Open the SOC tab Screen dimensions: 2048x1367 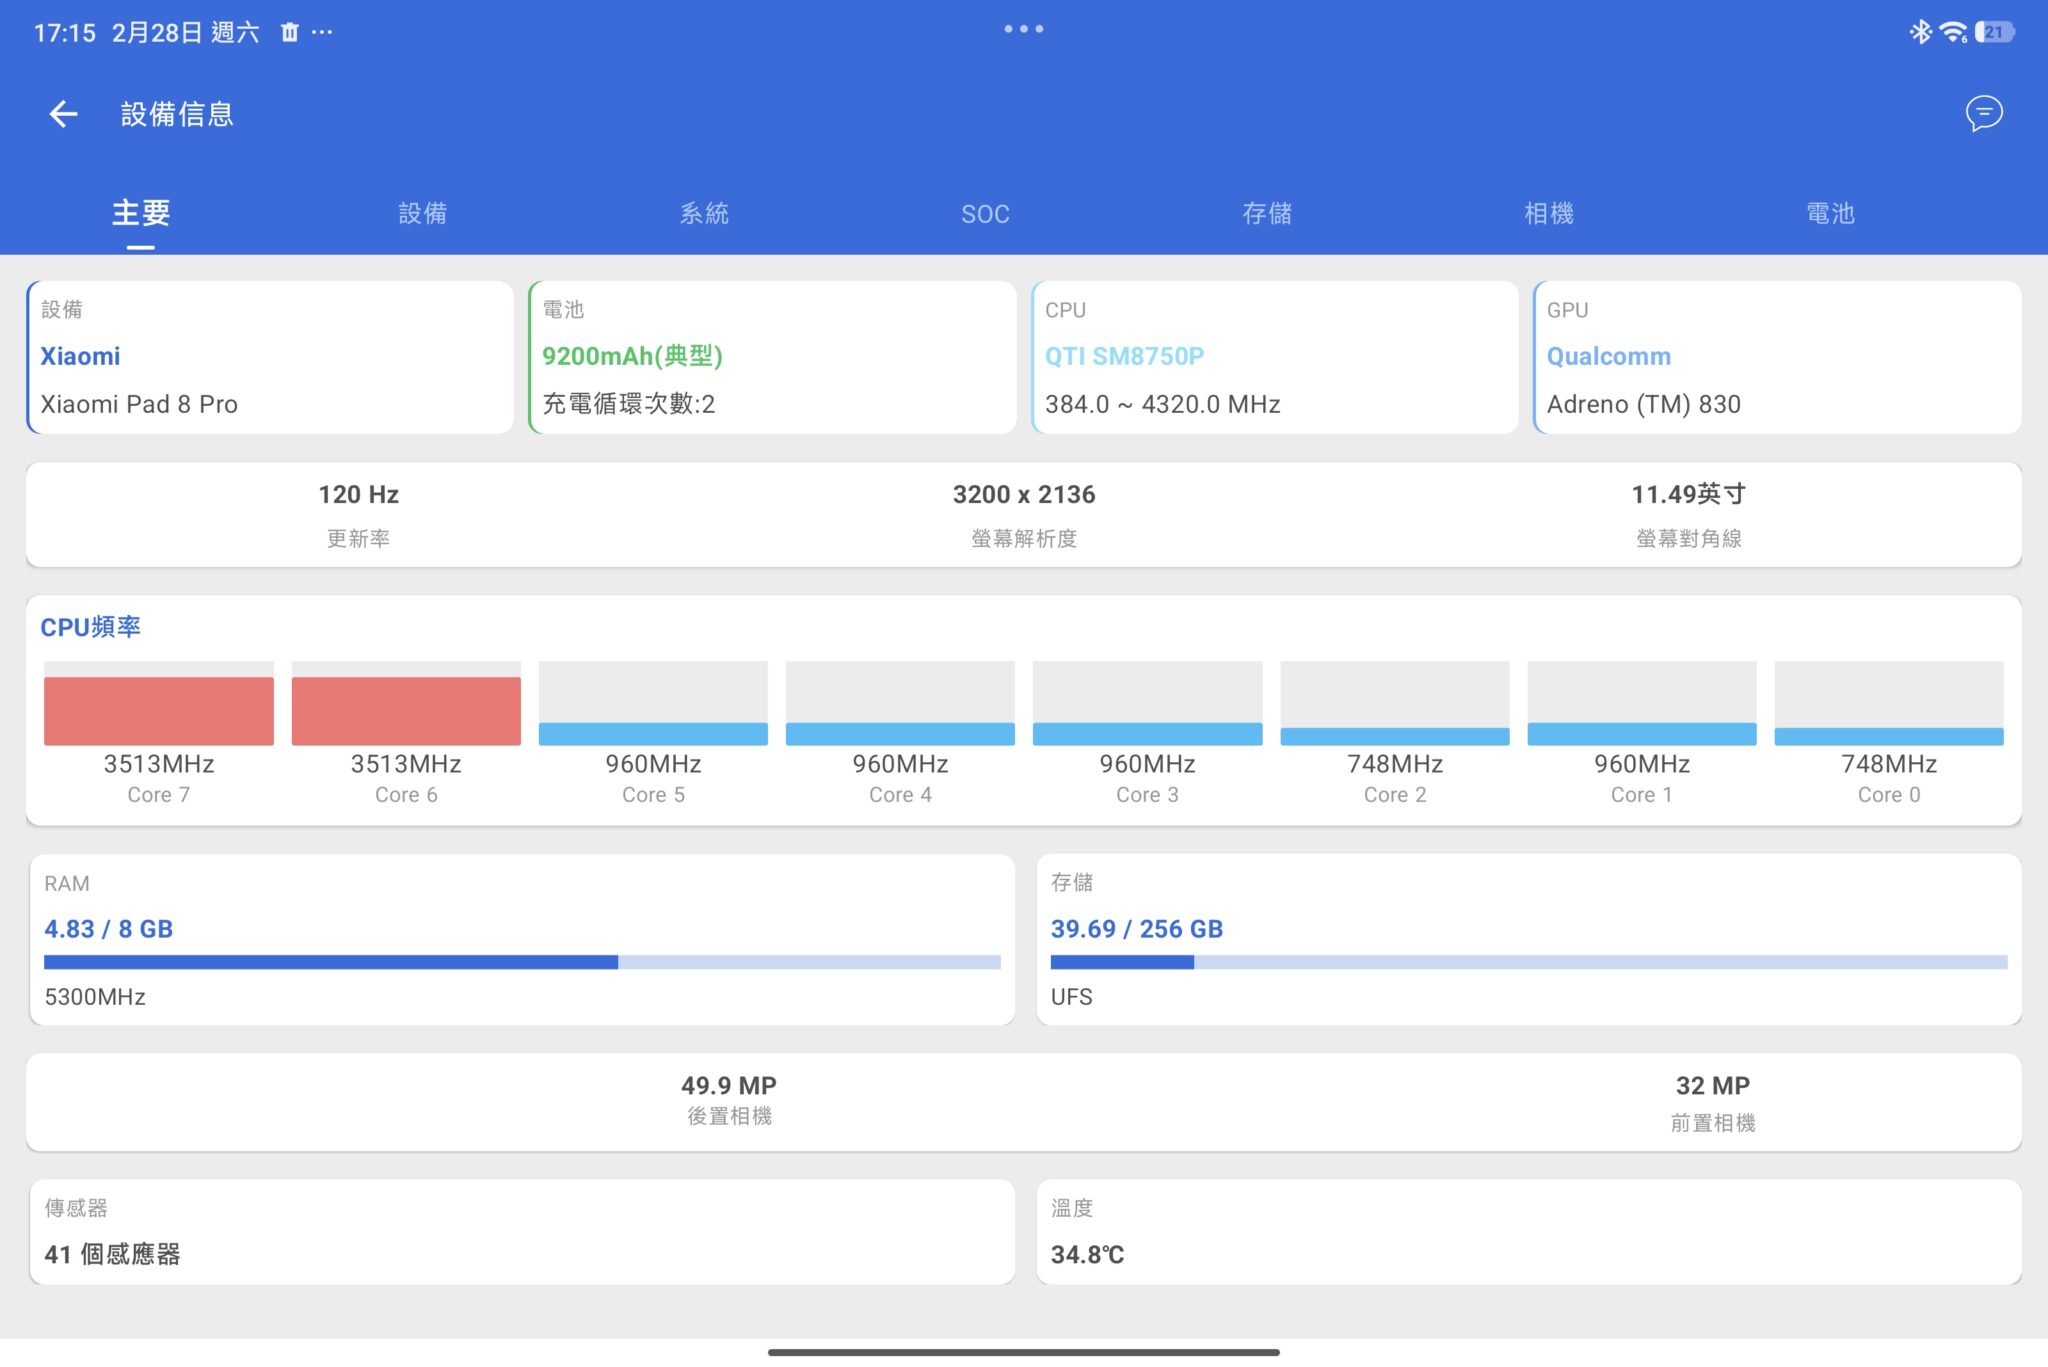985,213
